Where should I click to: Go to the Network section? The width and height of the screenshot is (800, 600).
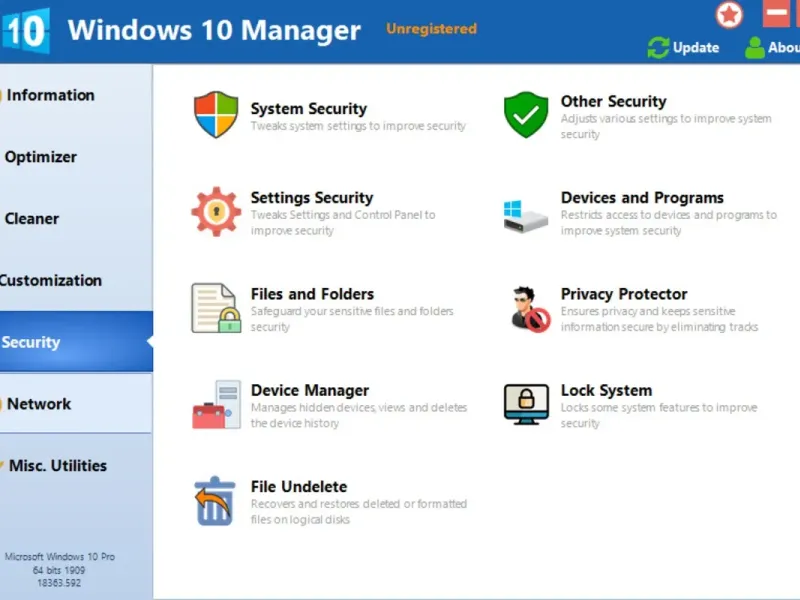click(x=39, y=404)
